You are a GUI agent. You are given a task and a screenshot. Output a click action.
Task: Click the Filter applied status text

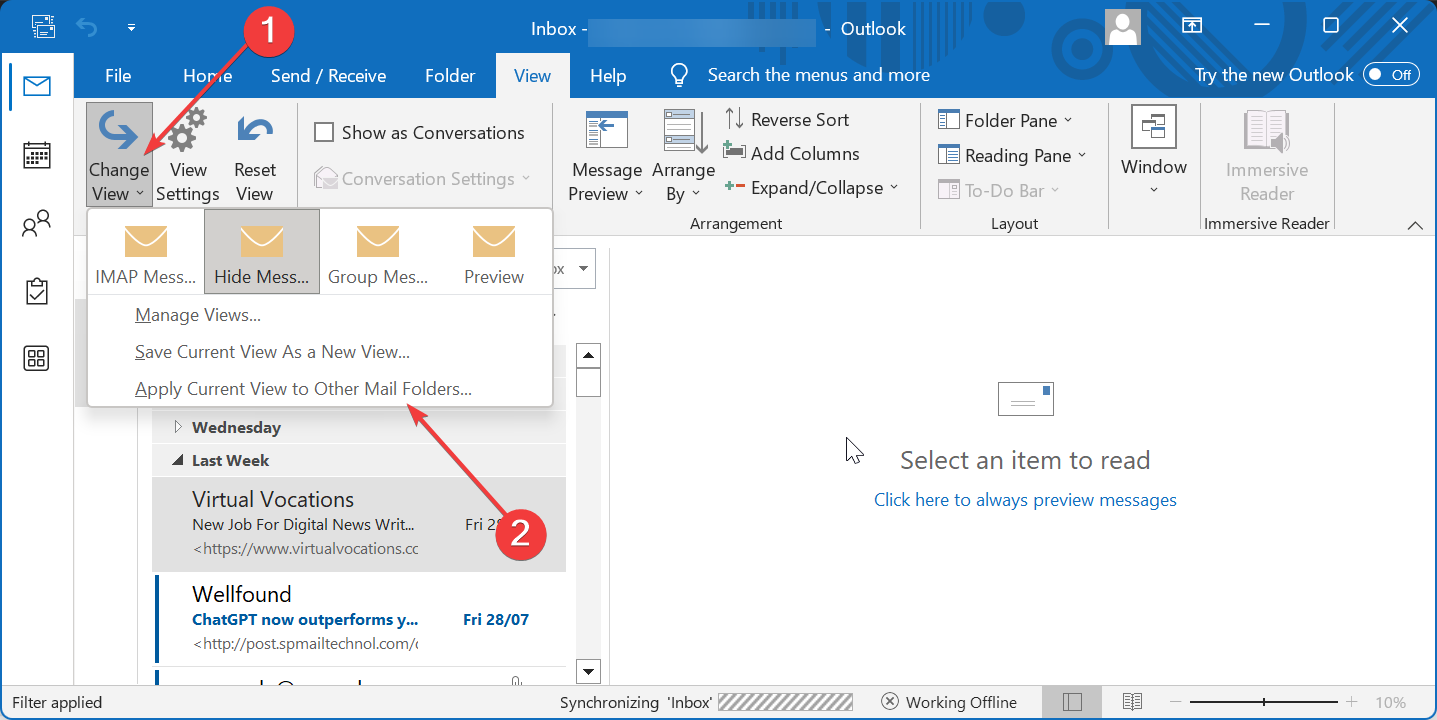[x=57, y=702]
